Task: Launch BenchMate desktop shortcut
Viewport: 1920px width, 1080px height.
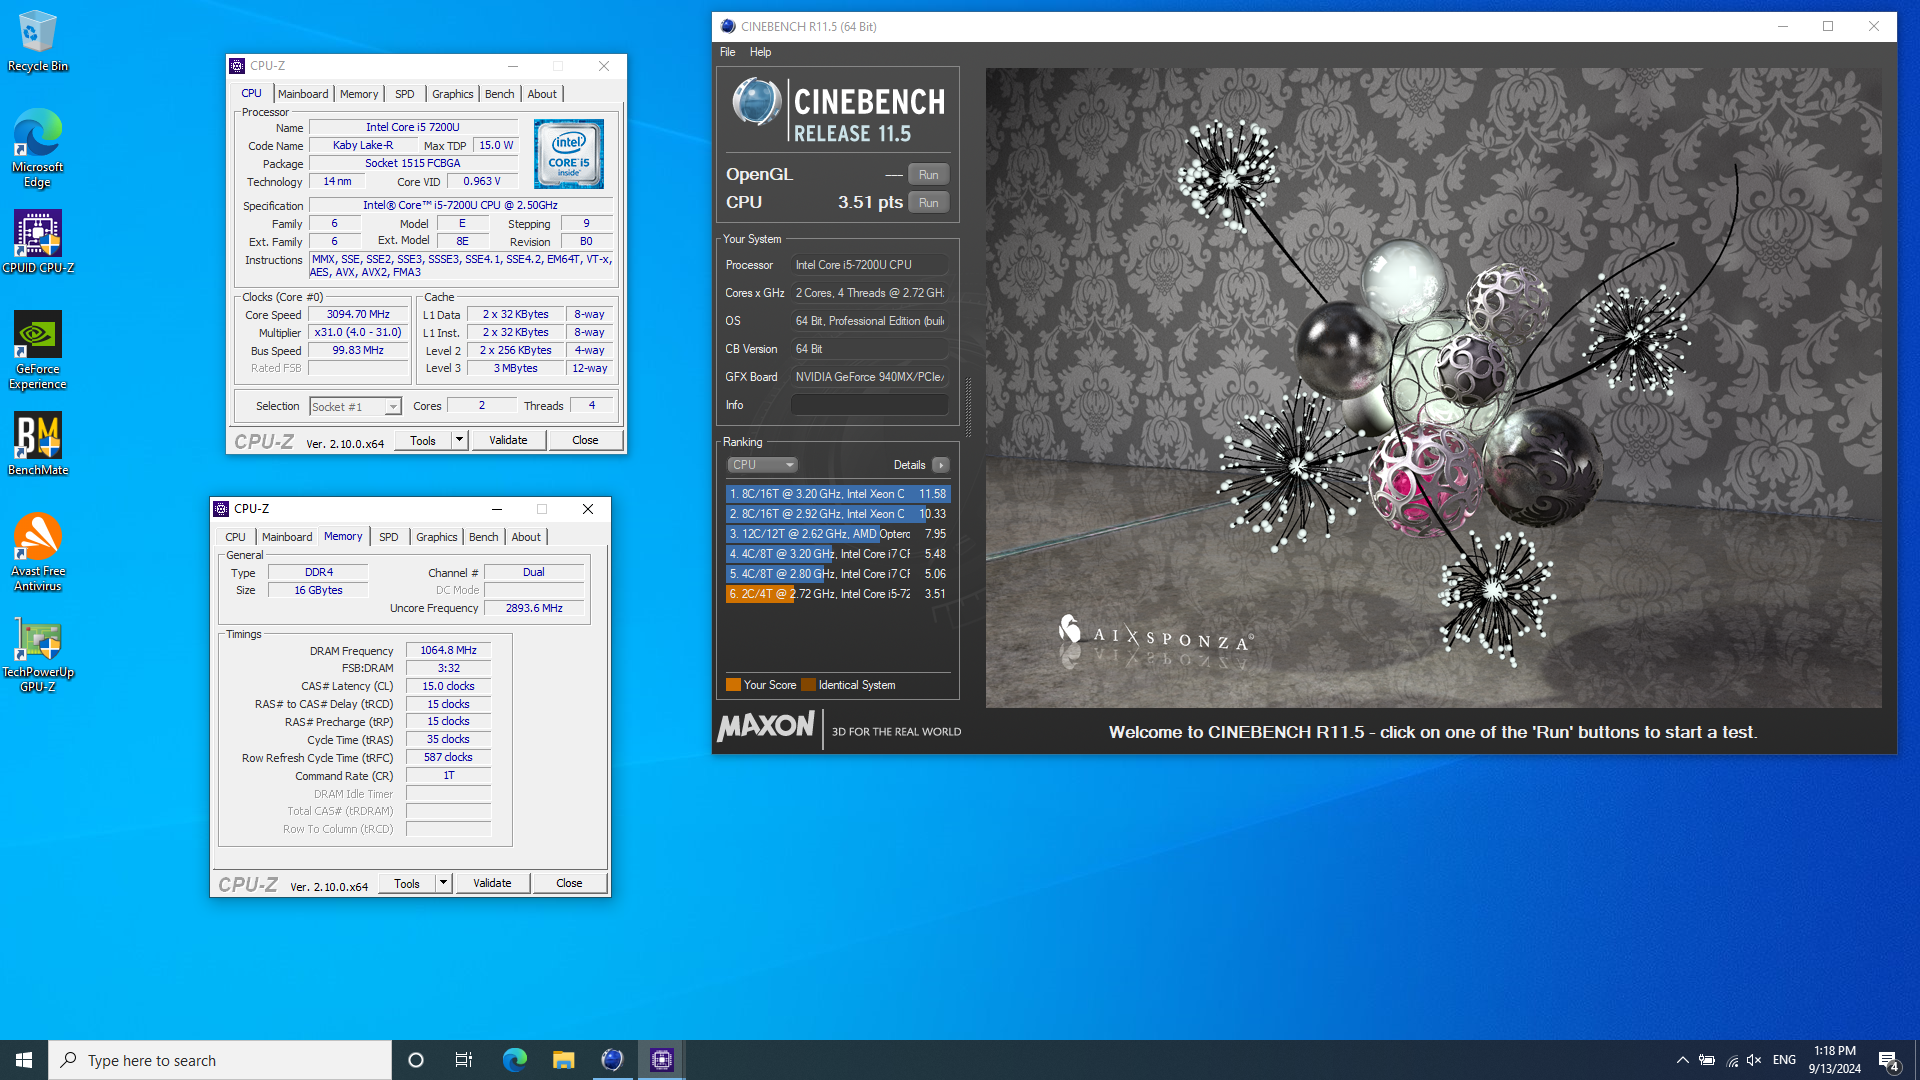Action: click(38, 444)
